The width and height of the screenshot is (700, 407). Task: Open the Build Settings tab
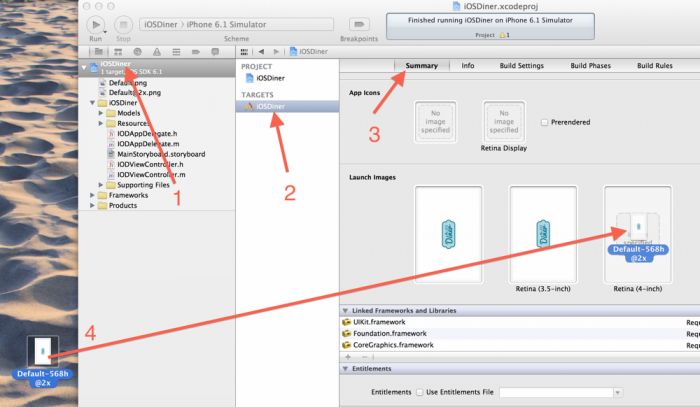click(521, 66)
